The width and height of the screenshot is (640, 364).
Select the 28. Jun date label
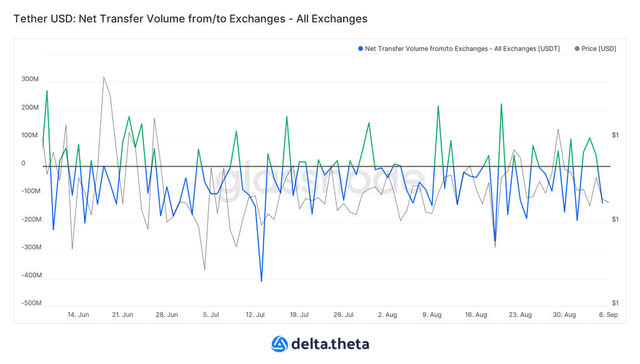click(167, 315)
